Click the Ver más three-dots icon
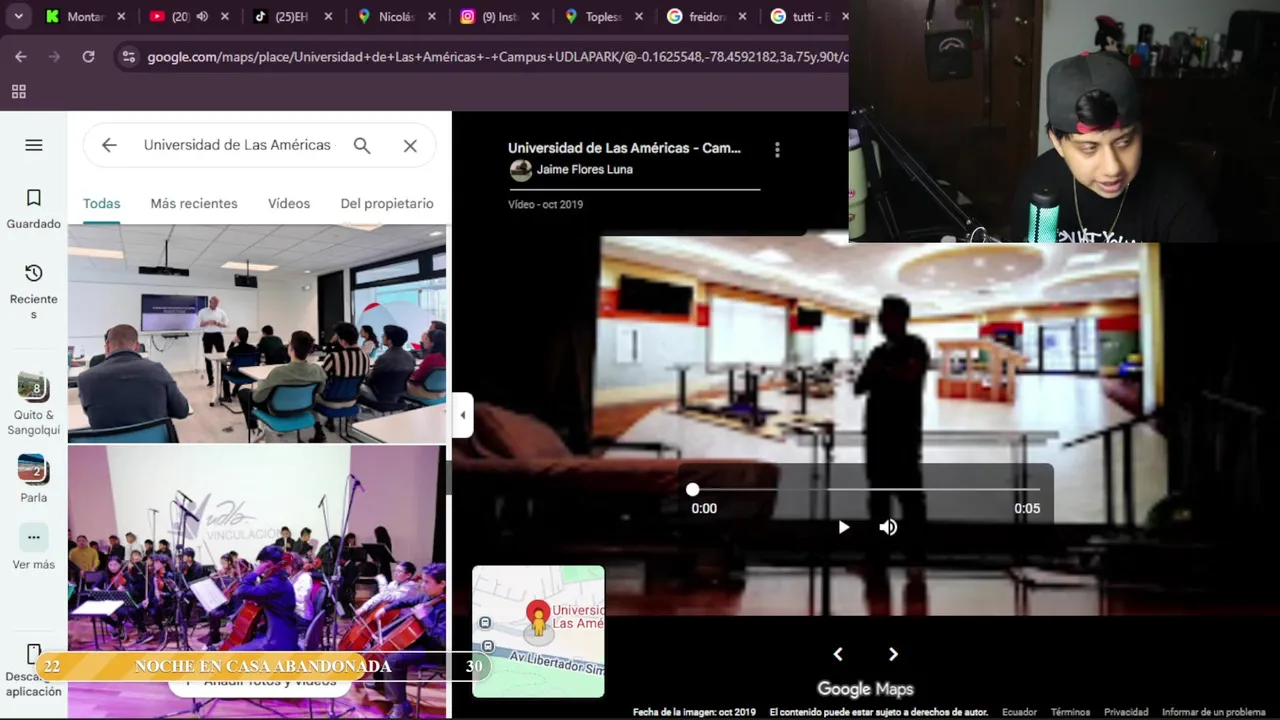 (x=33, y=537)
